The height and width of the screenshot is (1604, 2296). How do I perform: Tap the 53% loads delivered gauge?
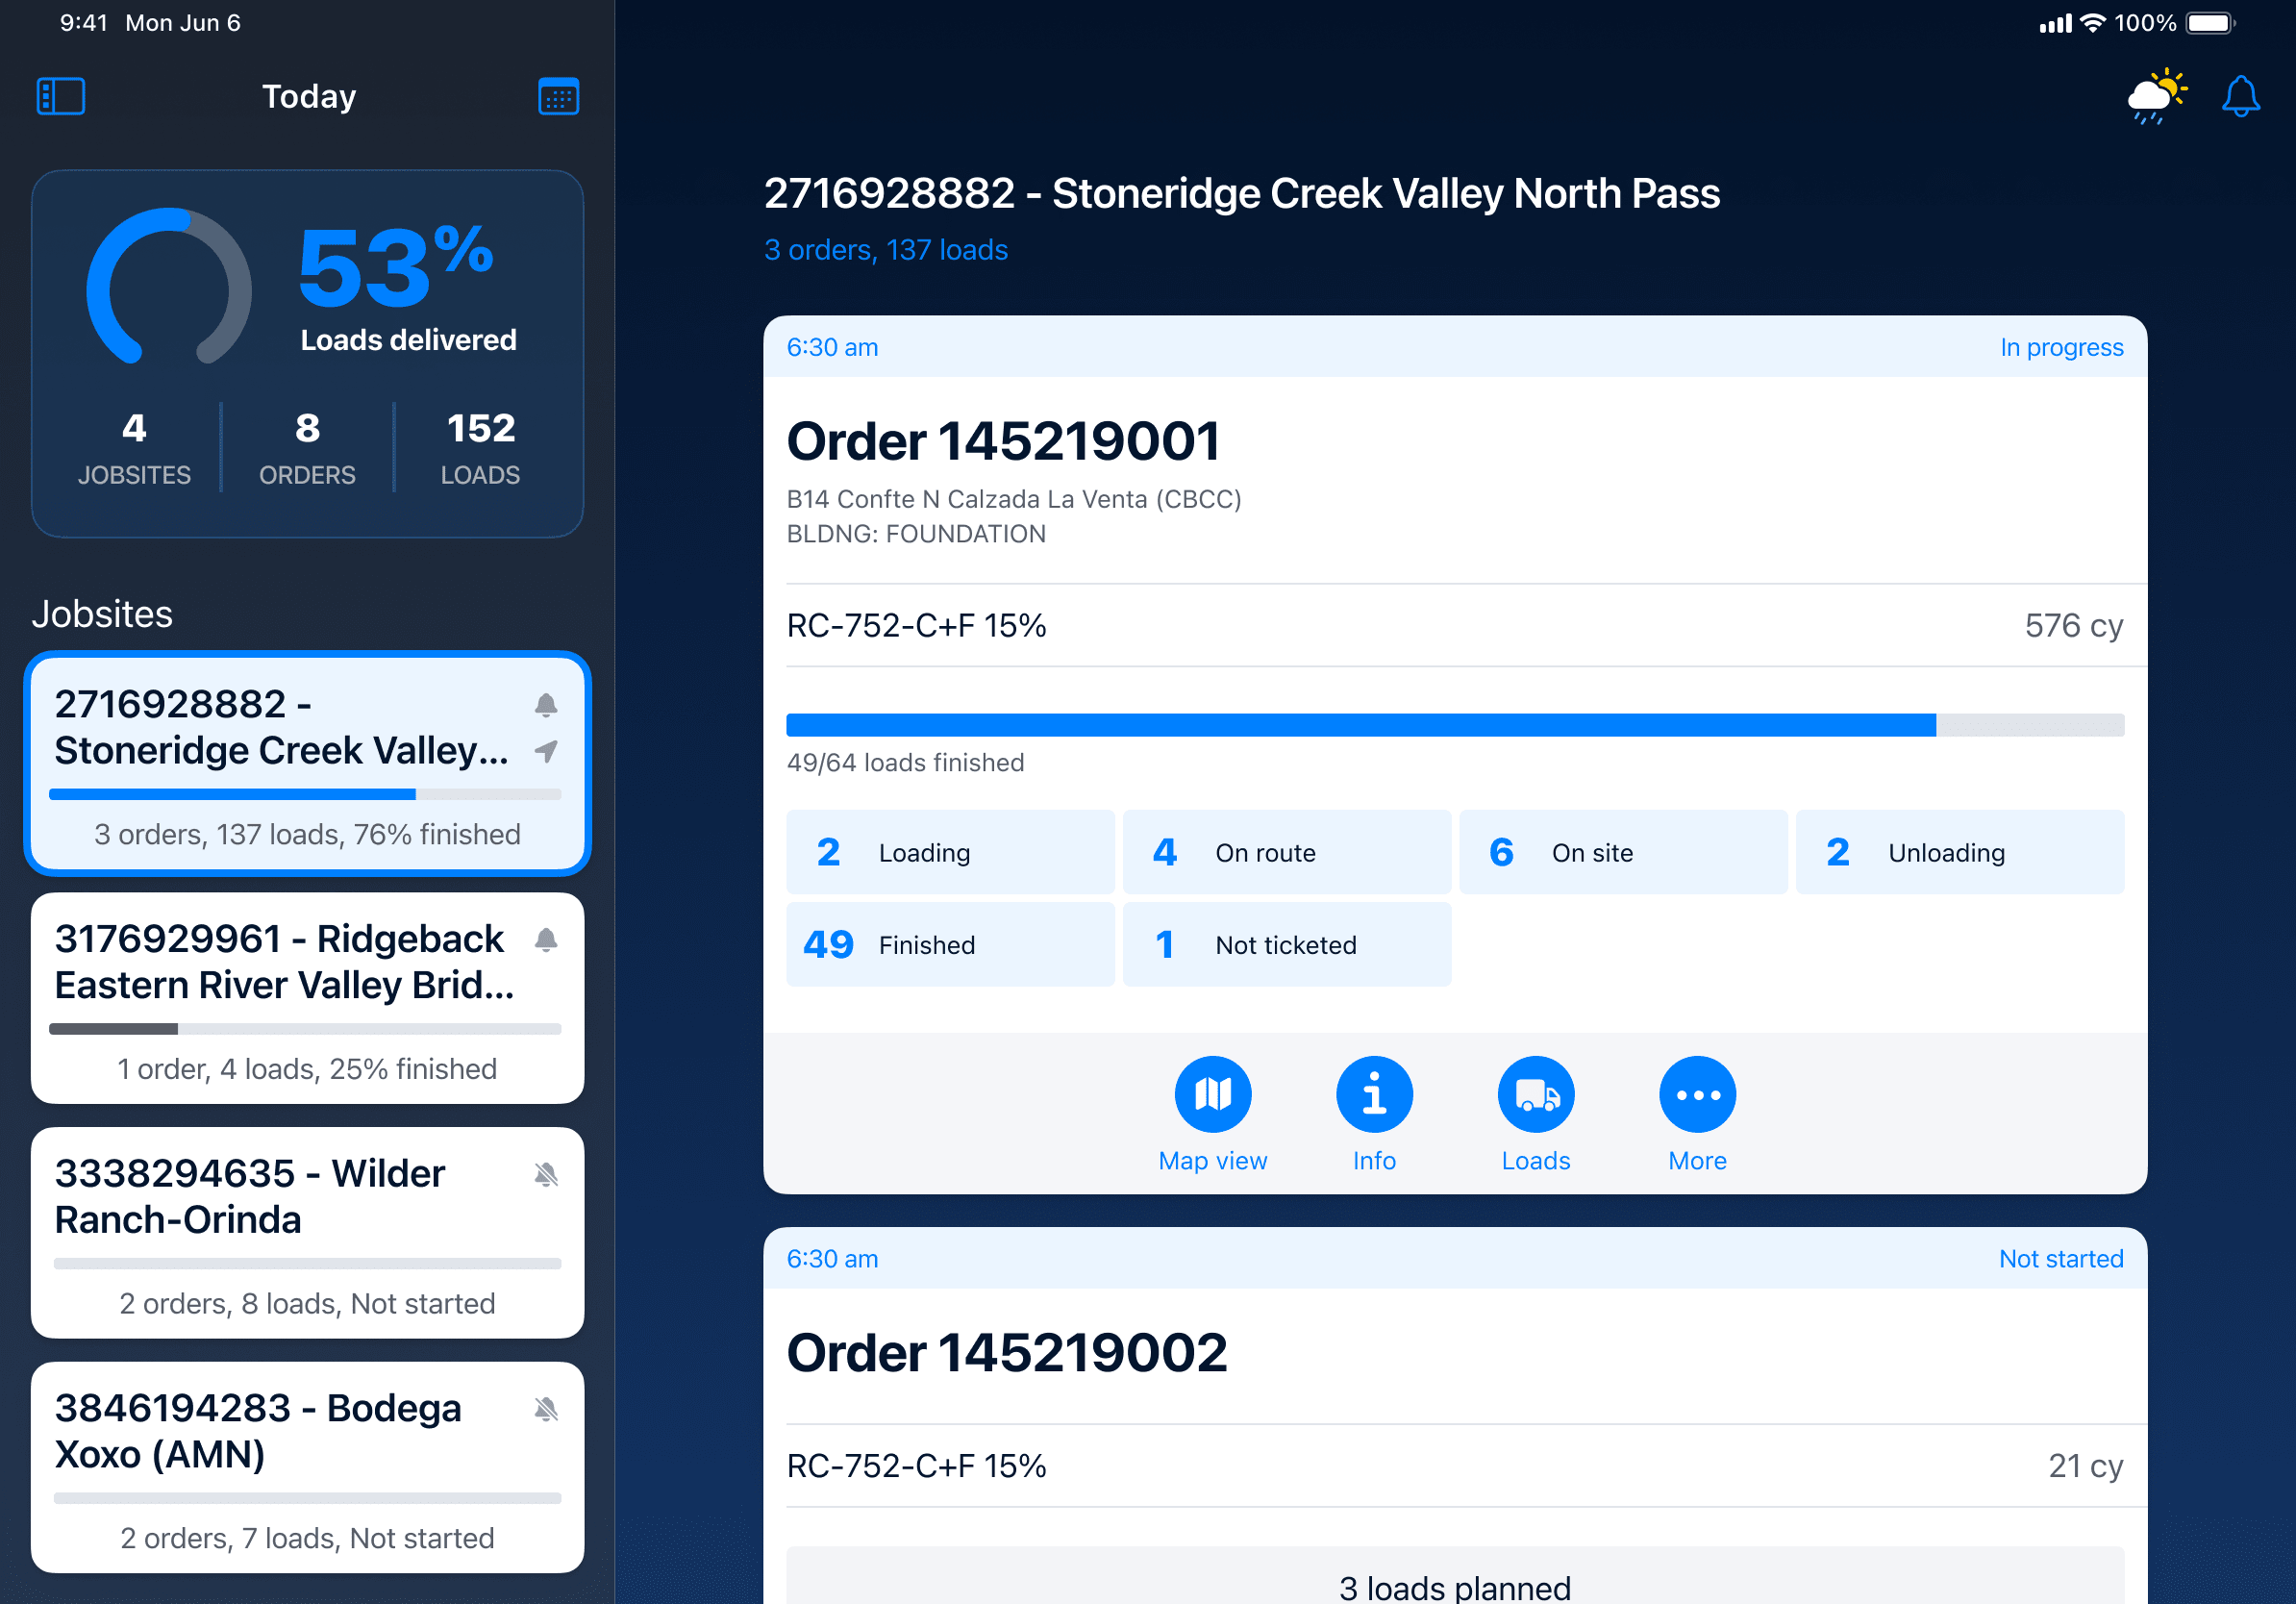(x=168, y=288)
